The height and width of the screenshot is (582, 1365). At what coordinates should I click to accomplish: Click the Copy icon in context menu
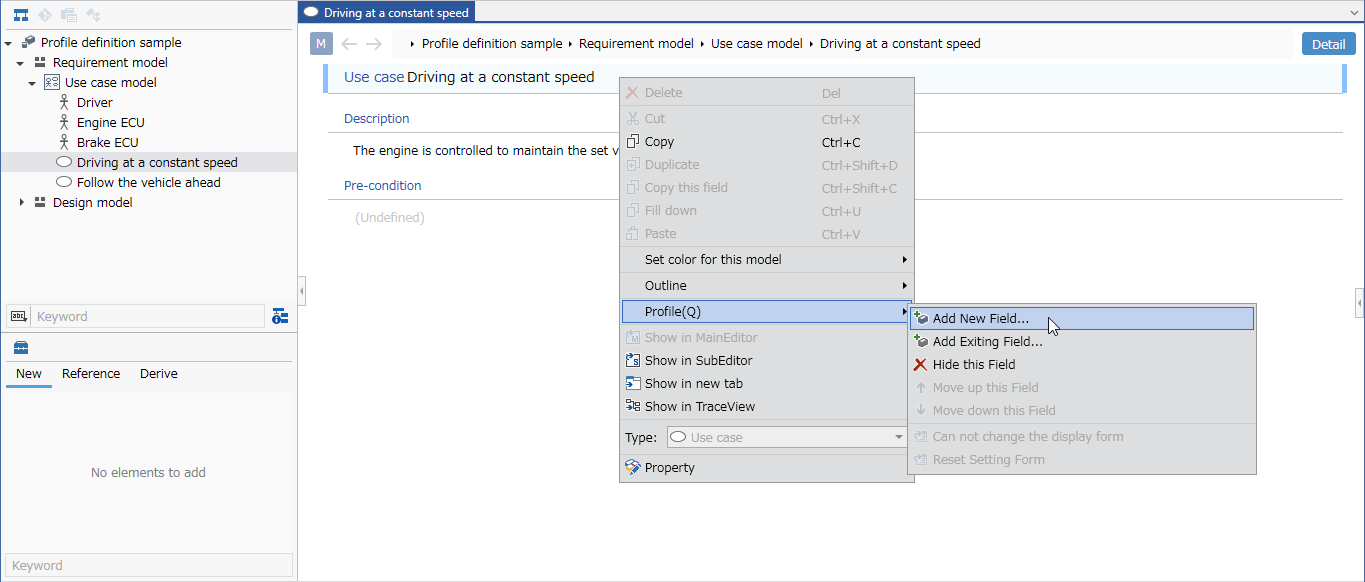tap(632, 142)
